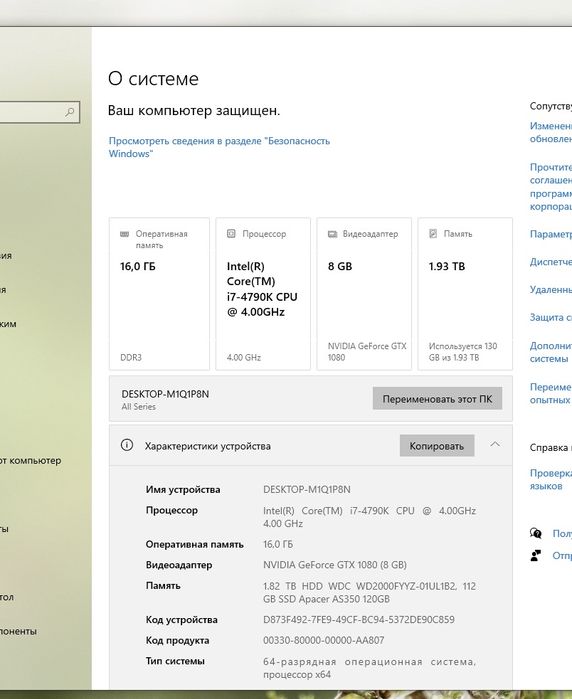The width and height of the screenshot is (572, 699).
Task: Click the Код устройства value D873F492
Action: [359, 620]
